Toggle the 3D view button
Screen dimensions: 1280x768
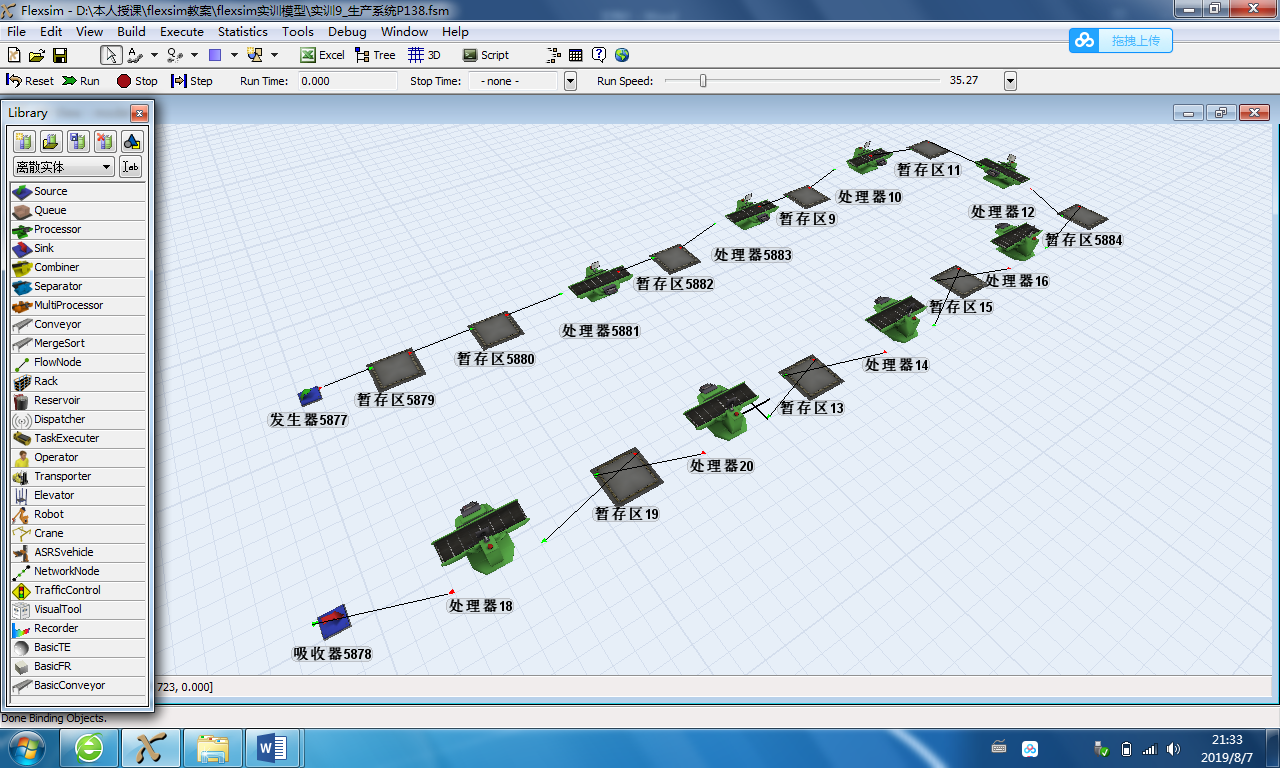(x=425, y=55)
